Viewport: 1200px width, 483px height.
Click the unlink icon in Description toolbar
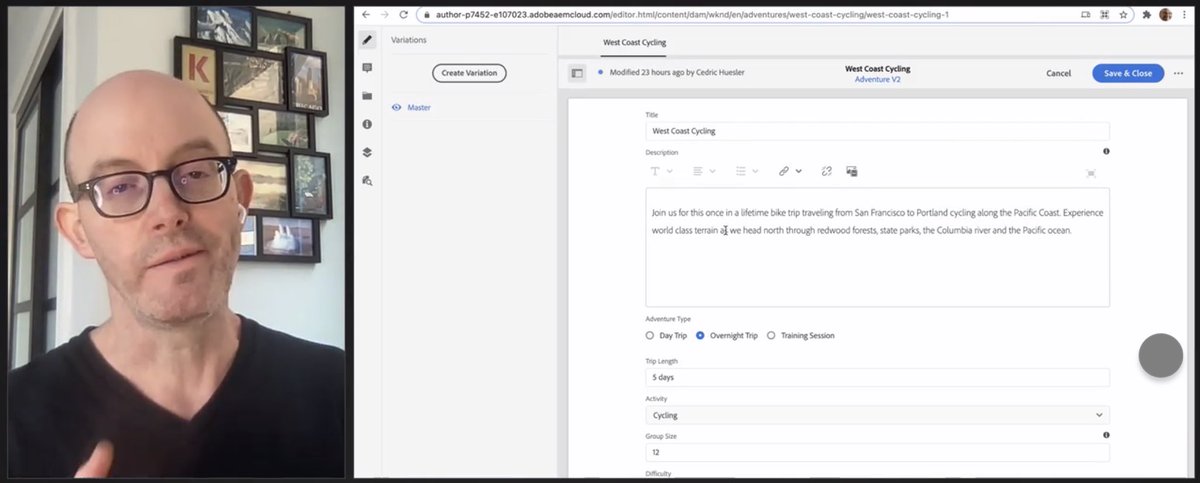[x=827, y=171]
